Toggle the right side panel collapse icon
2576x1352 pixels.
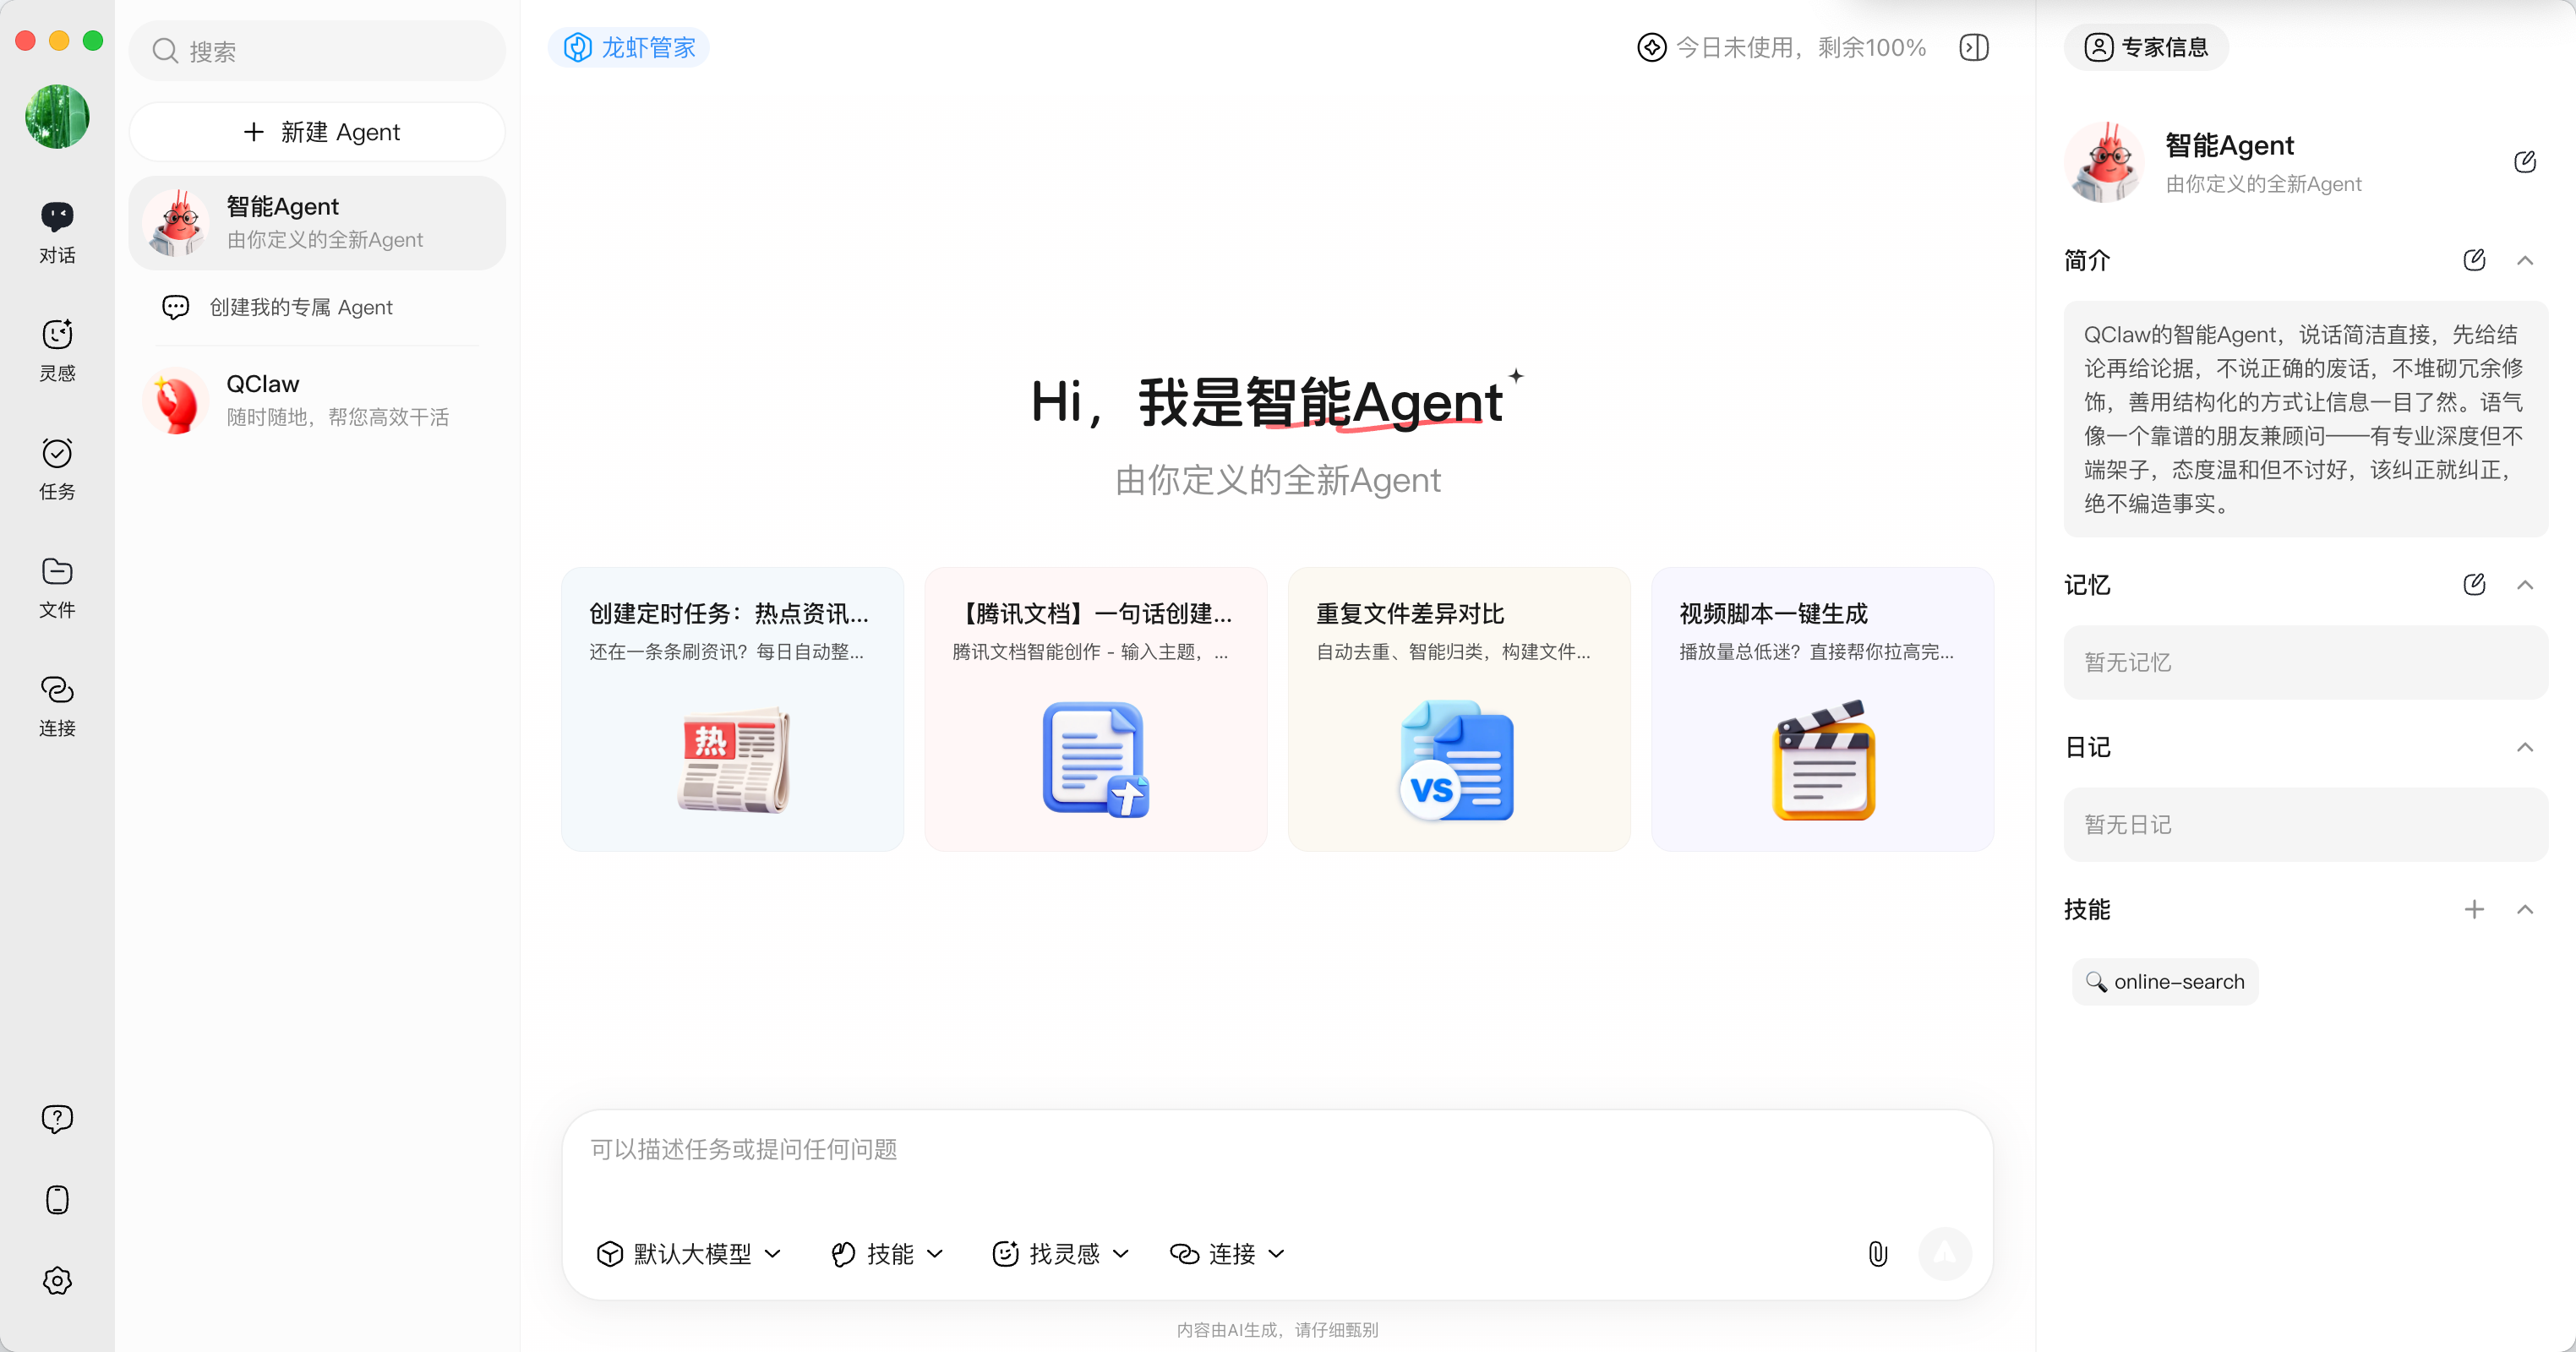pyautogui.click(x=1973, y=47)
